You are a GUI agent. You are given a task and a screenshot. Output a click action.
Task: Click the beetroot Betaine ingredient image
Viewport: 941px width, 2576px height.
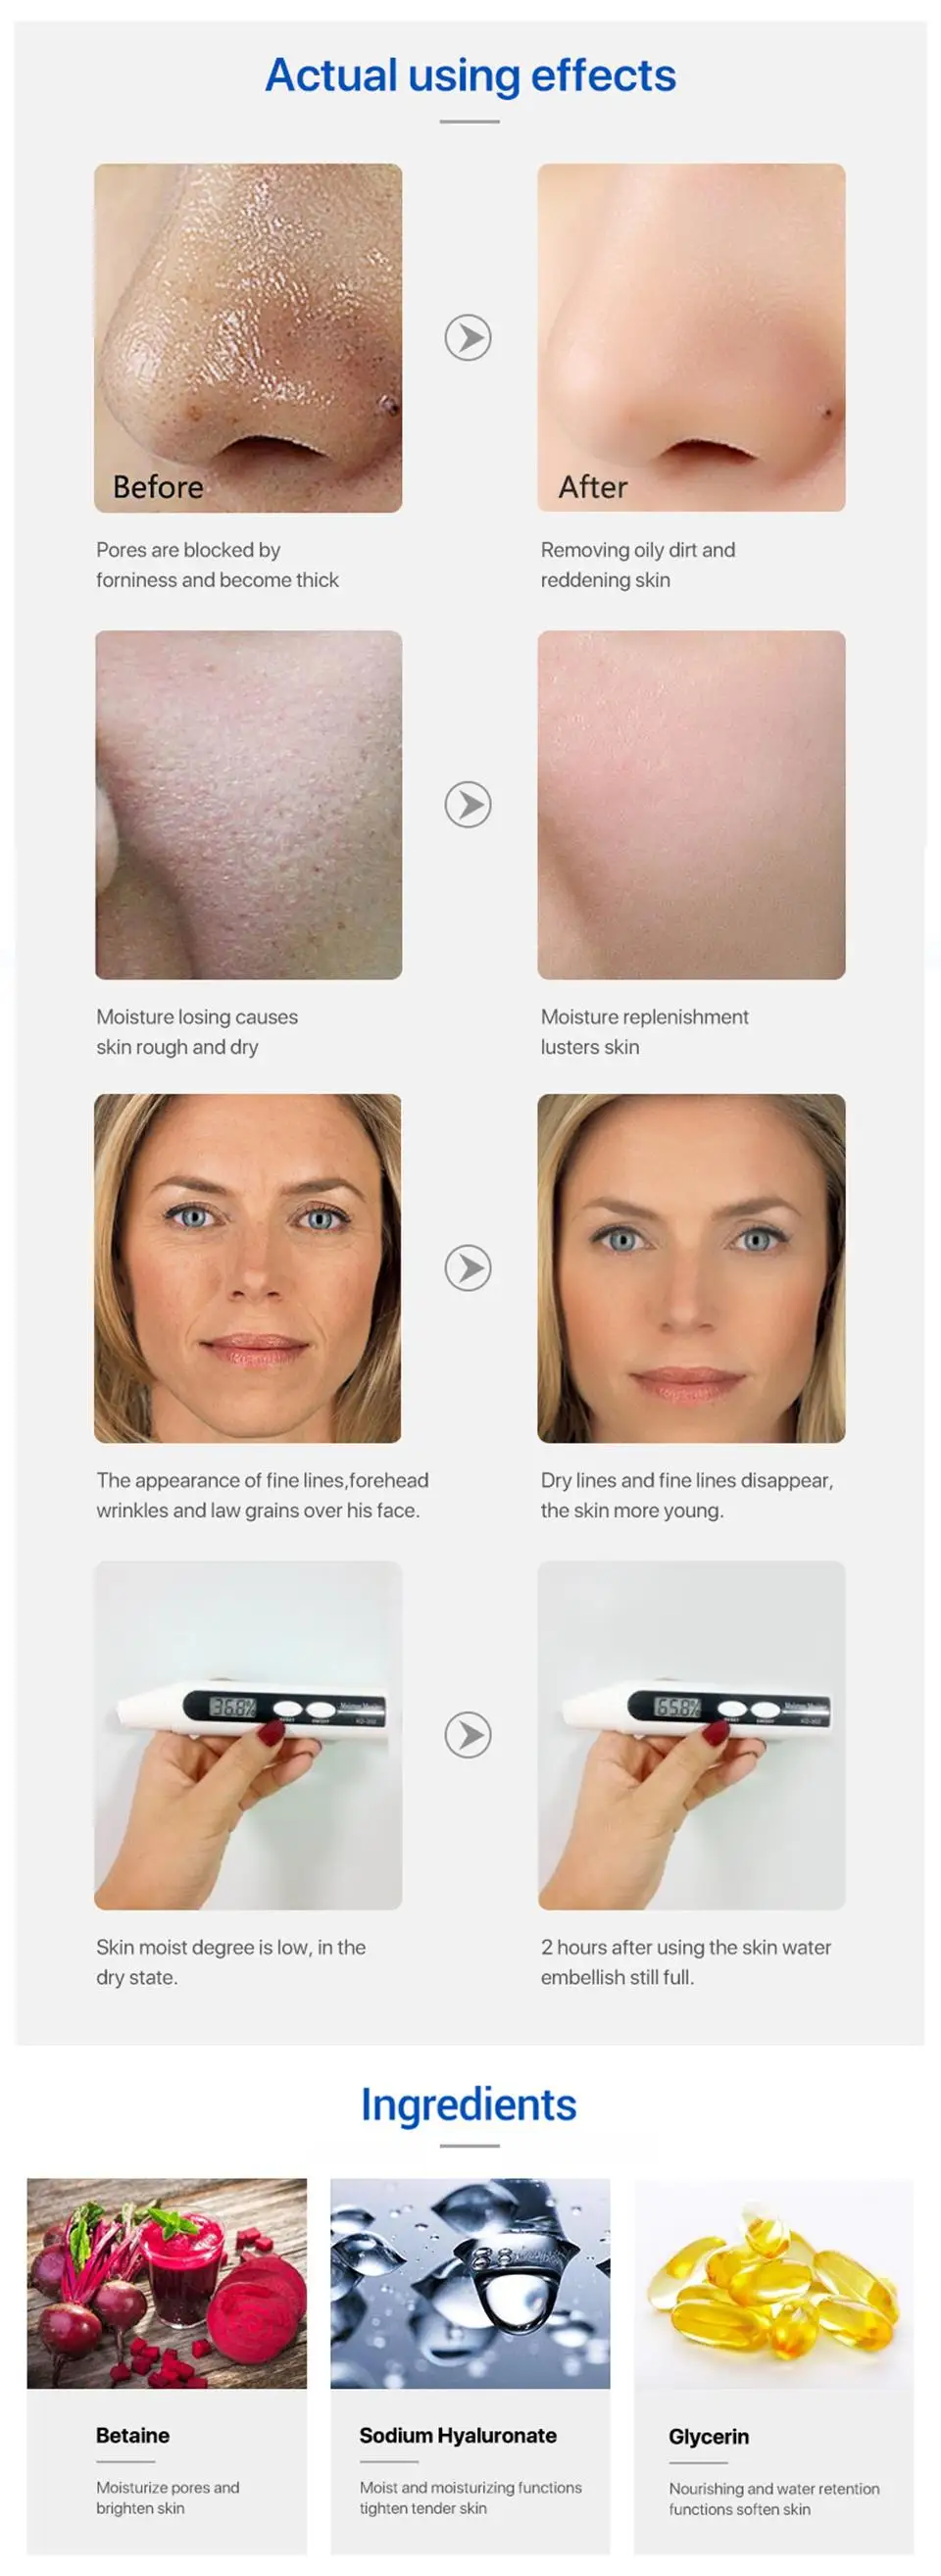click(x=167, y=2283)
